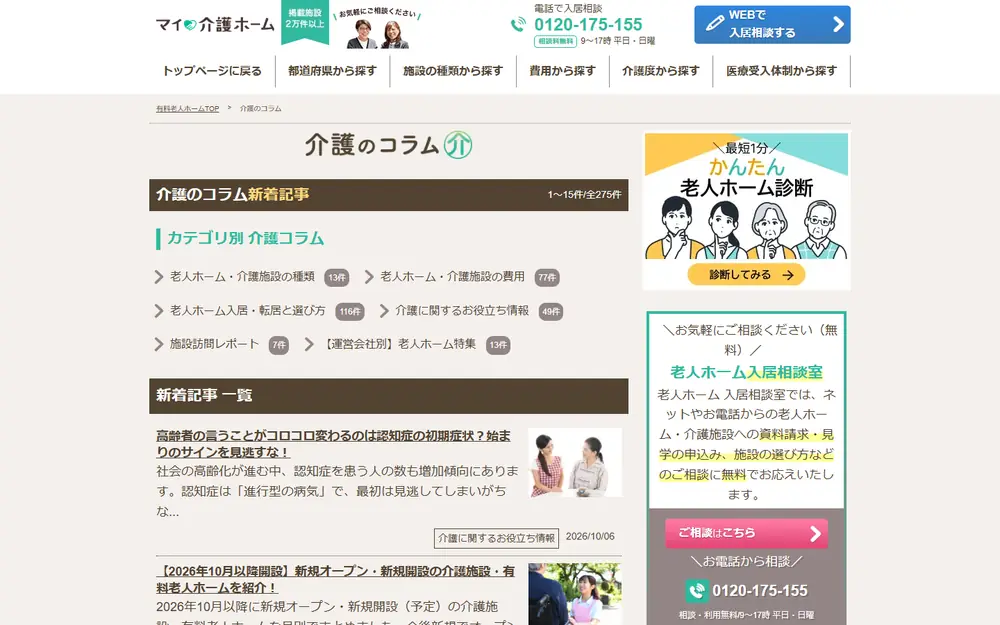
Task: Open the 老人ホーム・介護施設の費用 category link
Action: coord(453,277)
